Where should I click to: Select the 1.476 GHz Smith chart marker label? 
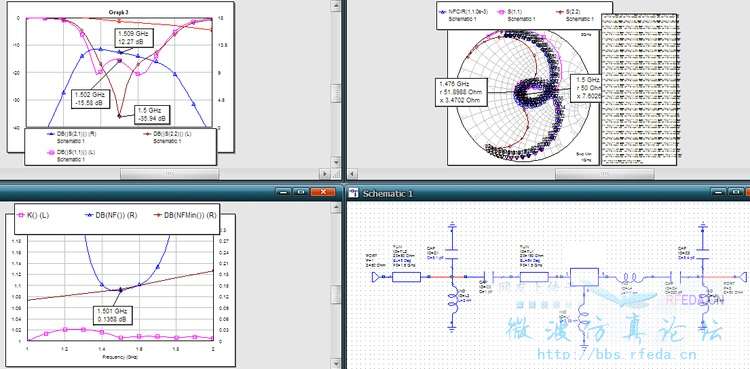coord(461,91)
